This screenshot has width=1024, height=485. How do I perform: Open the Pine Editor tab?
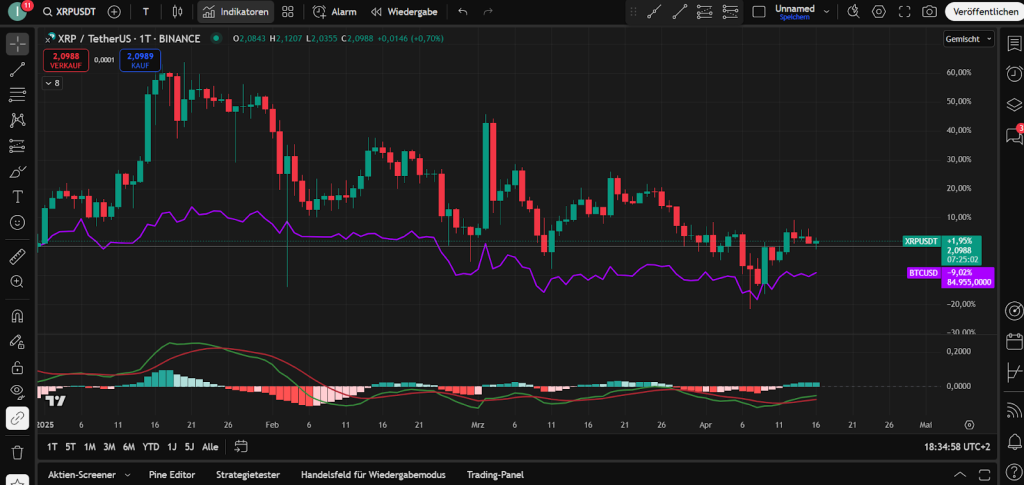click(x=172, y=475)
